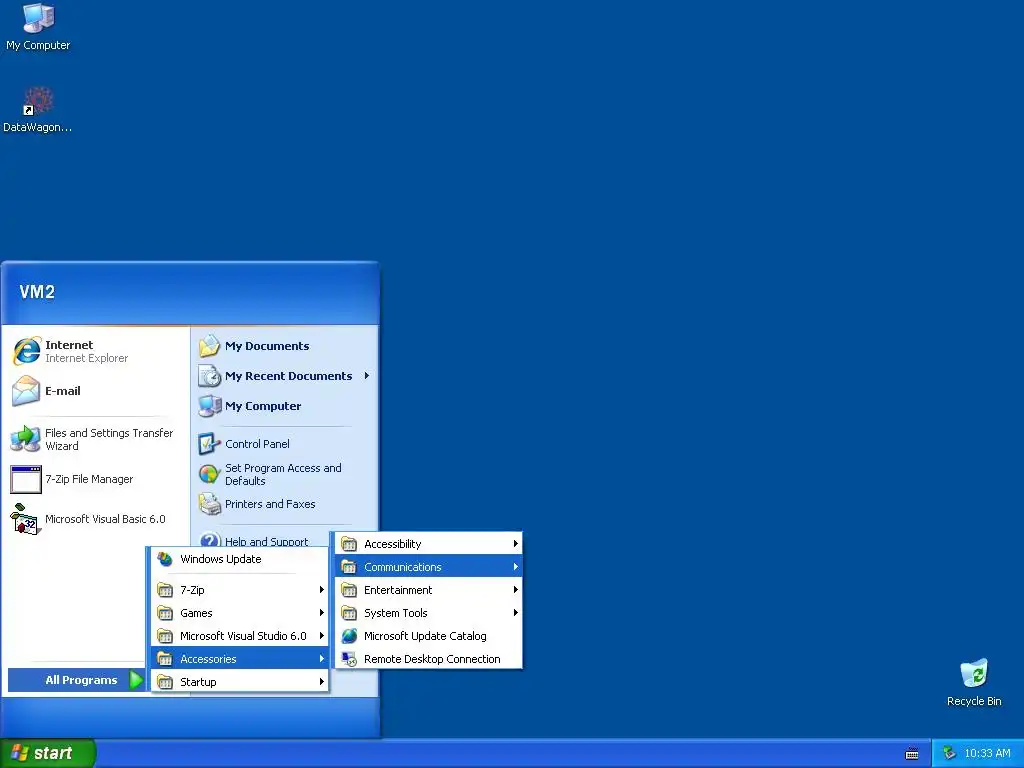
Task: Click the network tray icon beside clock
Action: coord(949,753)
